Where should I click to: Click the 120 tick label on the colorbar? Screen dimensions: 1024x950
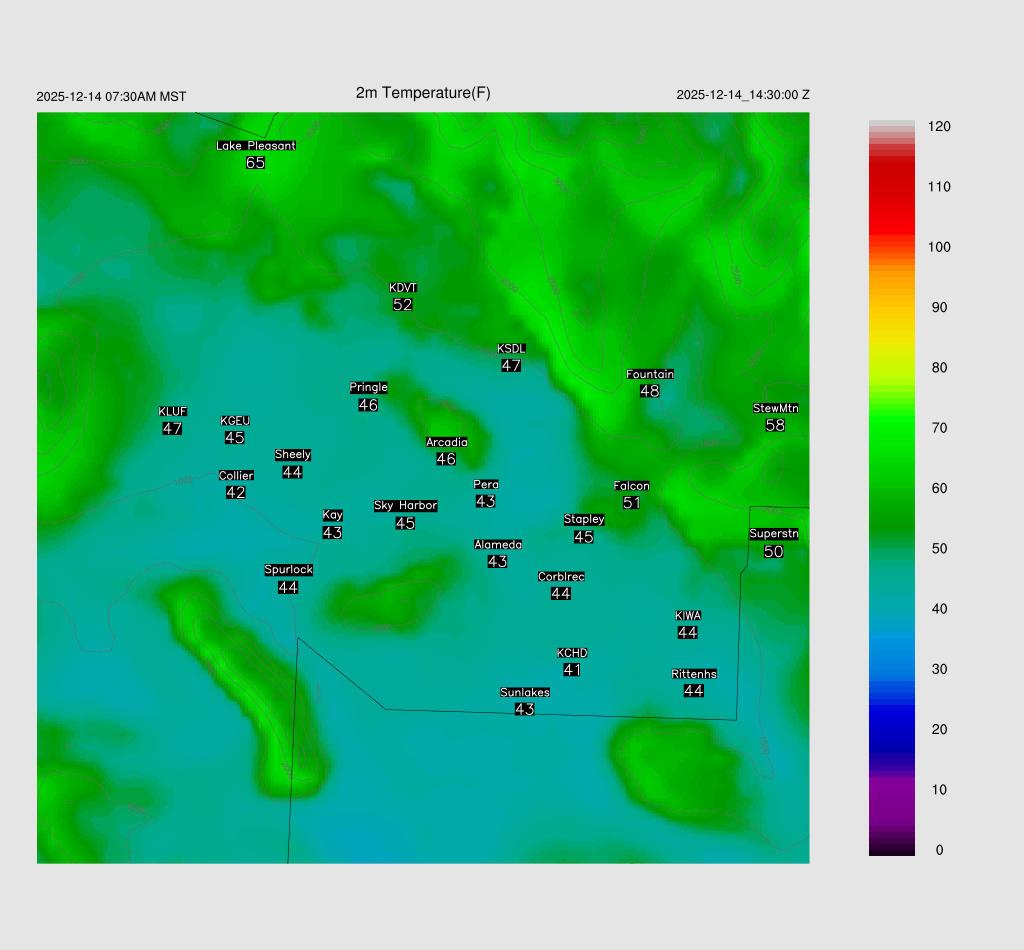click(938, 127)
